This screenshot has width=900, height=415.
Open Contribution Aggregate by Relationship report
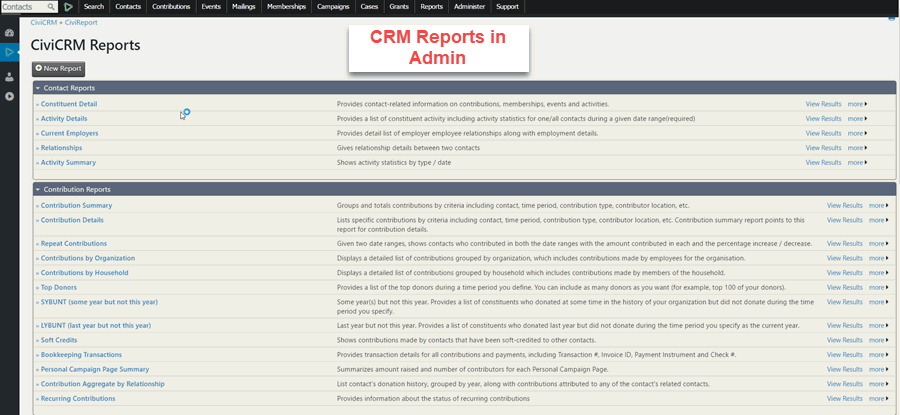coord(103,384)
